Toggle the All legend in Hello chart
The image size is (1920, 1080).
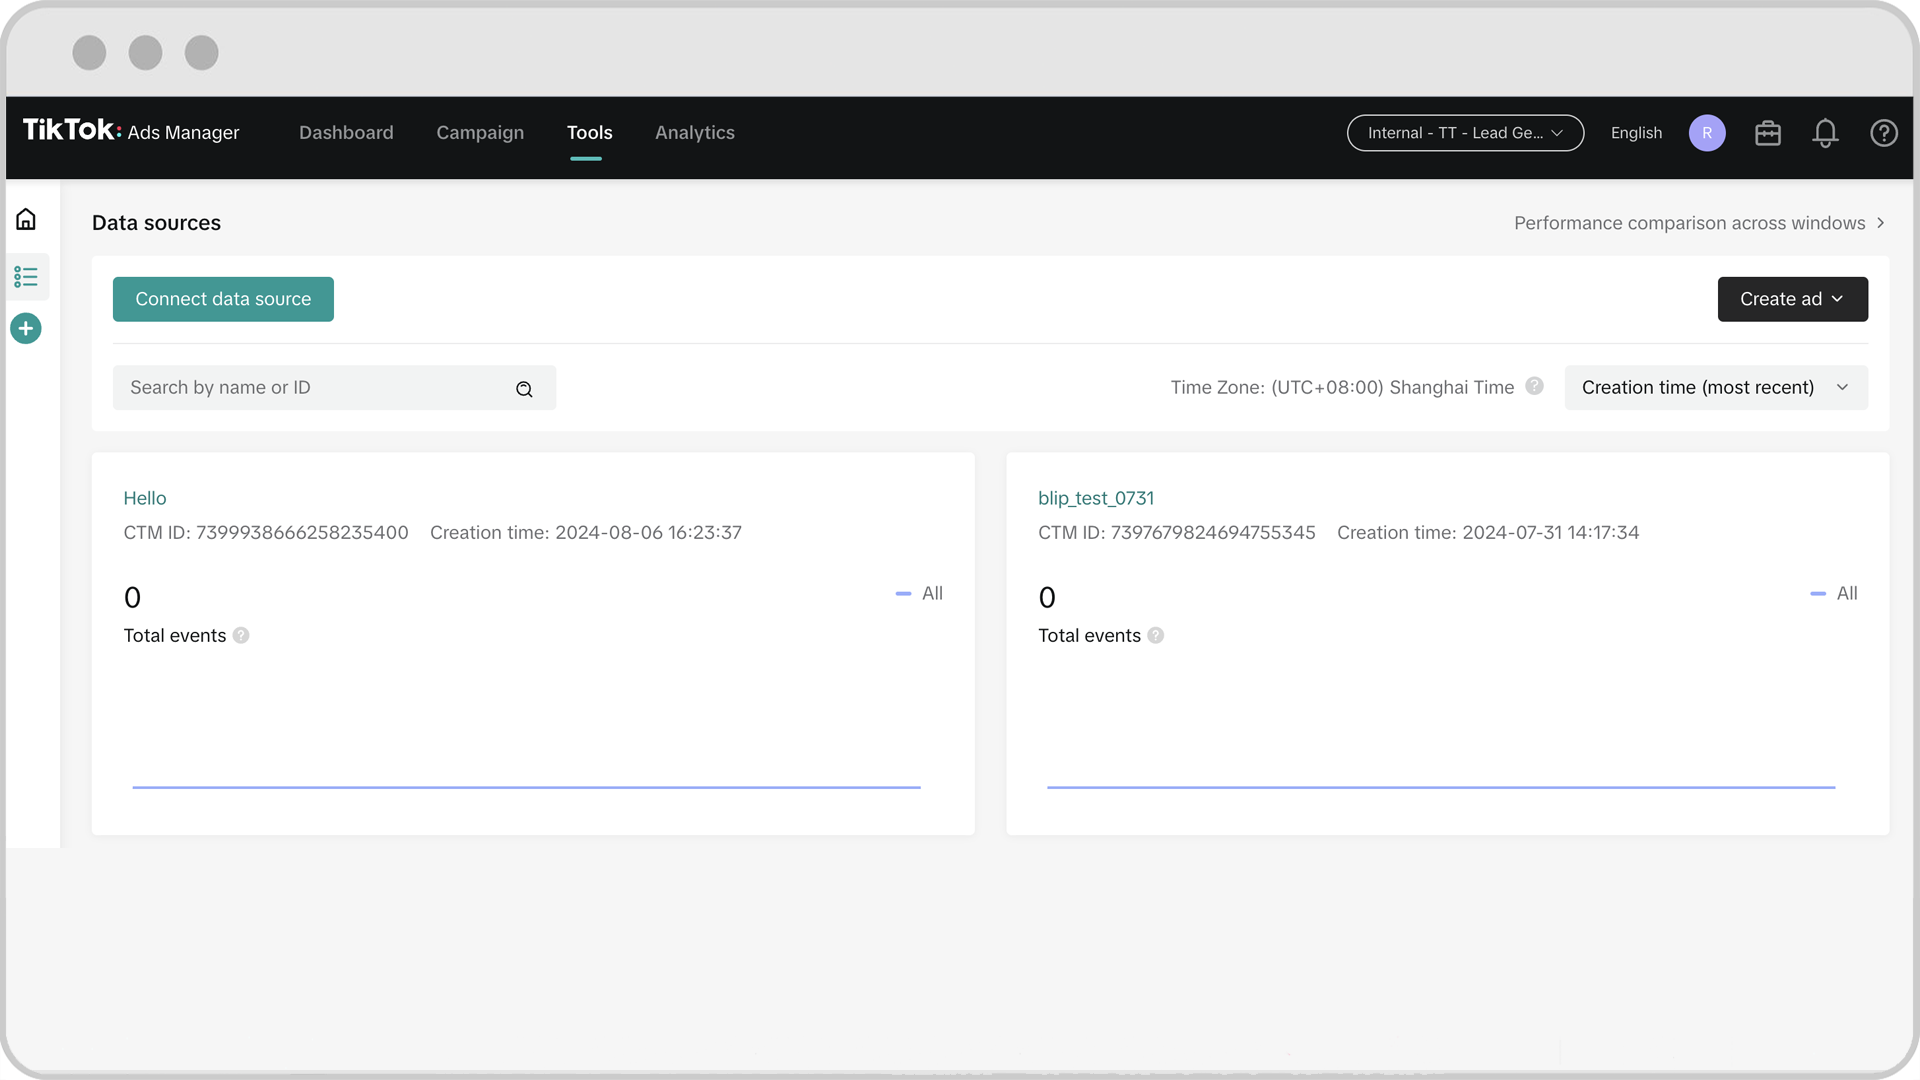pyautogui.click(x=919, y=594)
